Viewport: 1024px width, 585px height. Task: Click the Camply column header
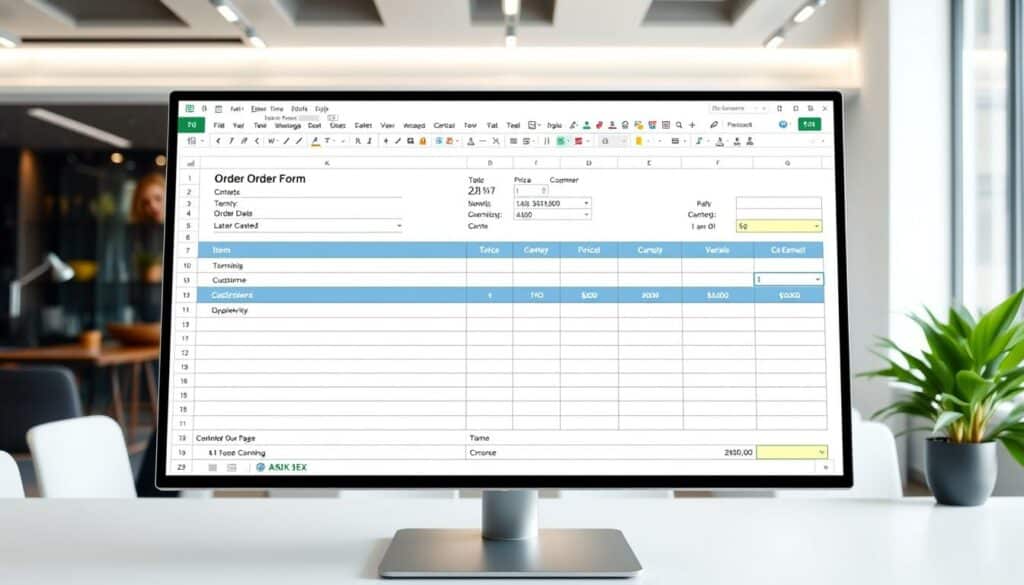coord(650,250)
